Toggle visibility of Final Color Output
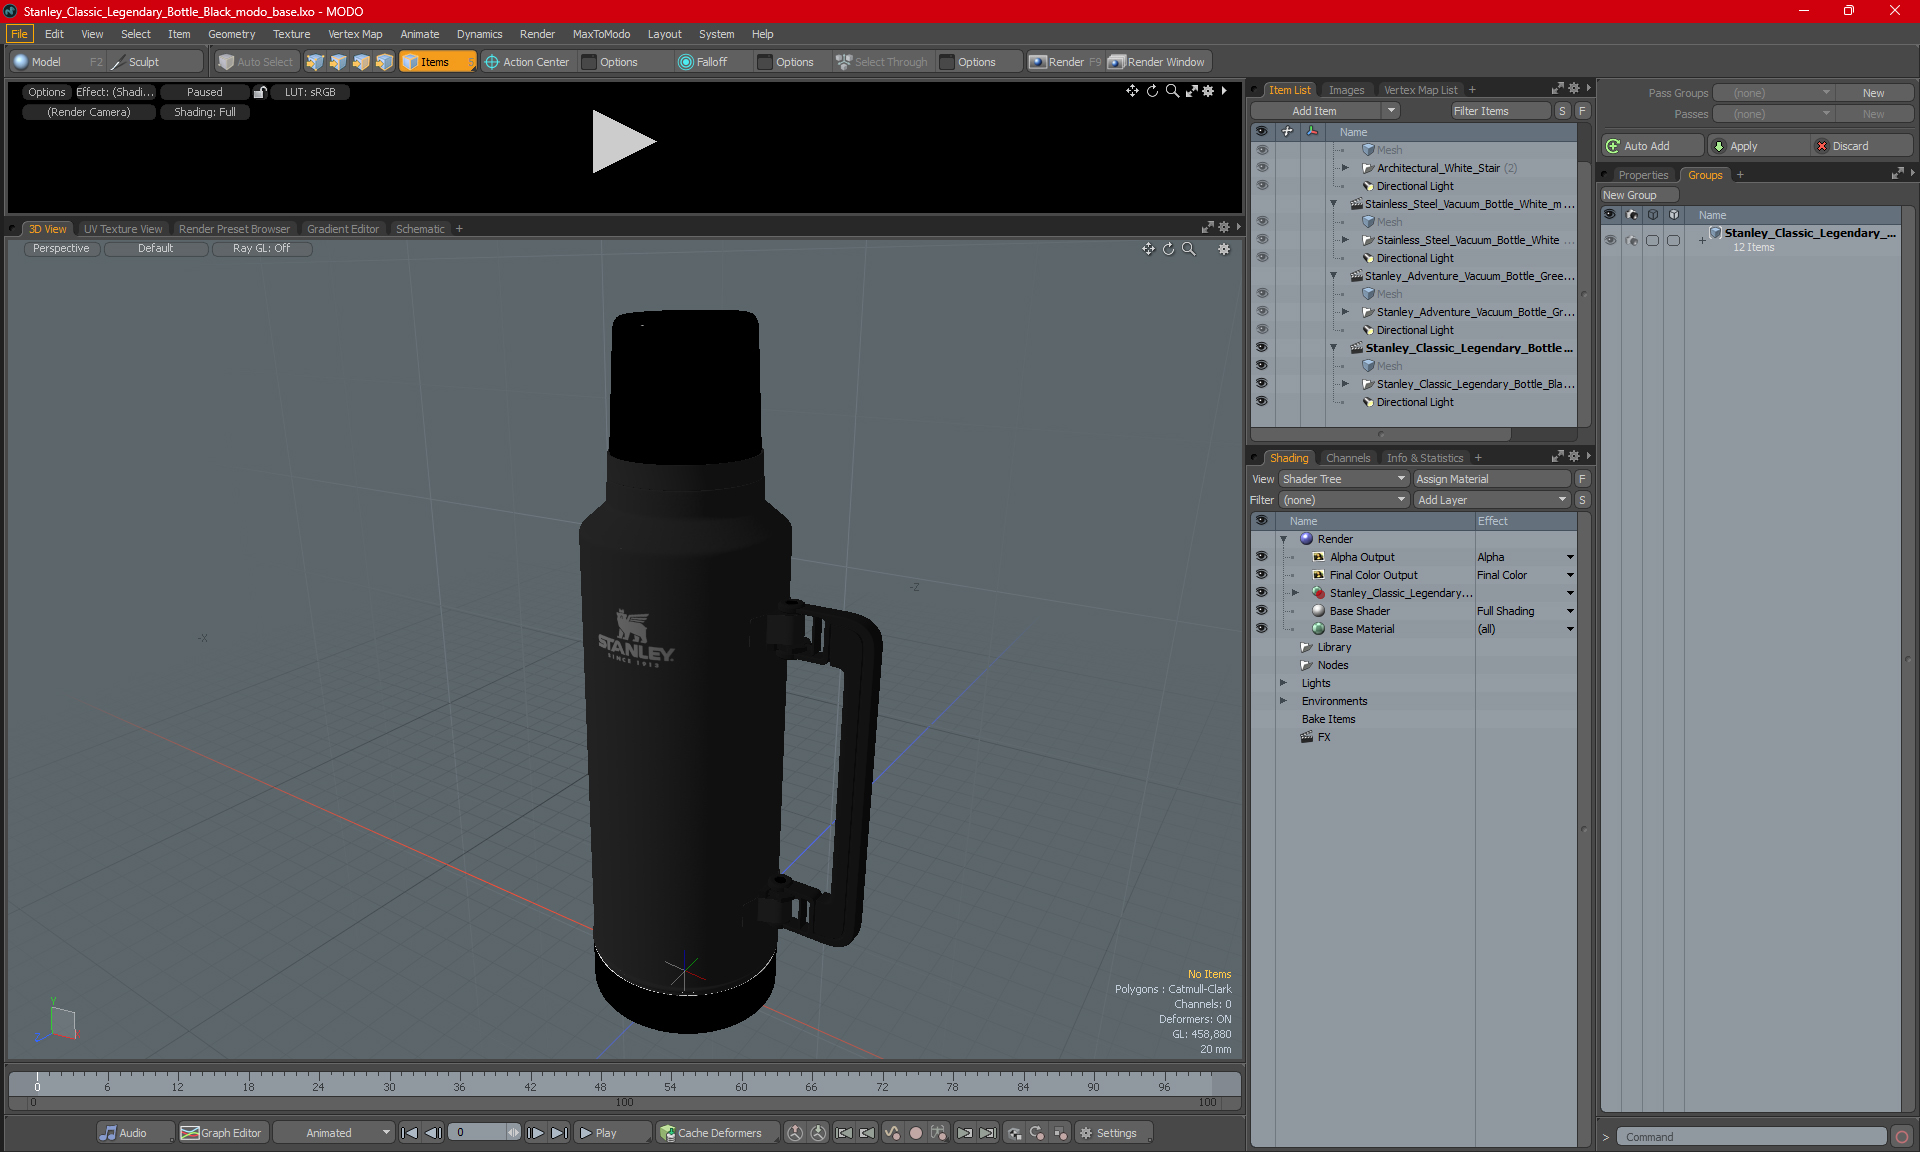This screenshot has height=1152, width=1920. click(1261, 575)
